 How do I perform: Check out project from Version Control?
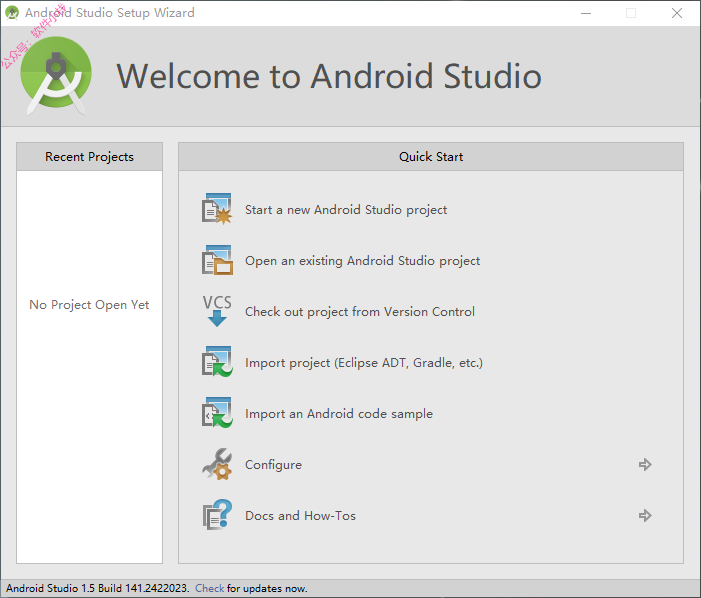pos(359,312)
